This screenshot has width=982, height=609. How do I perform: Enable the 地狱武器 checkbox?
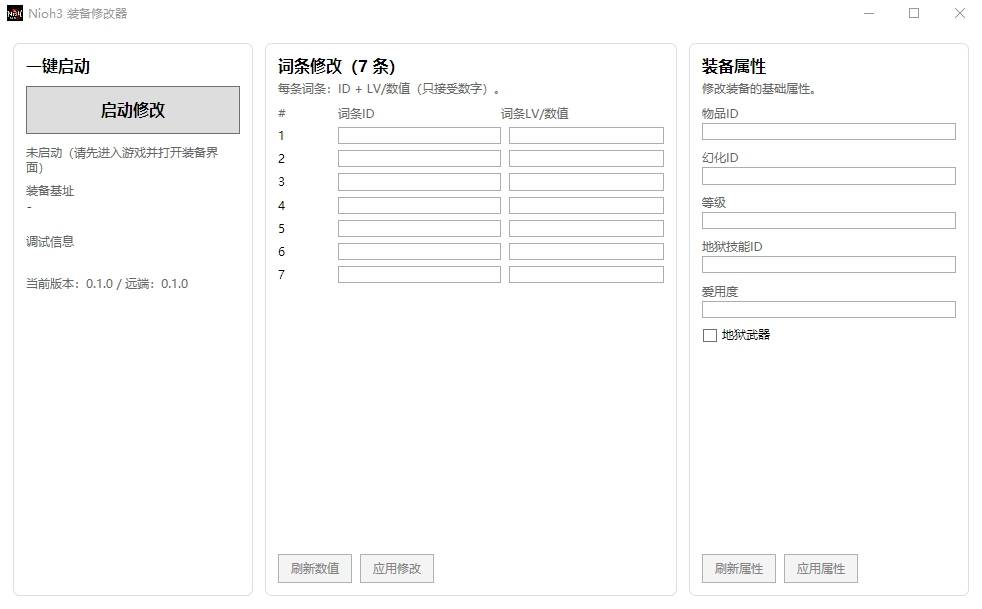coord(710,336)
